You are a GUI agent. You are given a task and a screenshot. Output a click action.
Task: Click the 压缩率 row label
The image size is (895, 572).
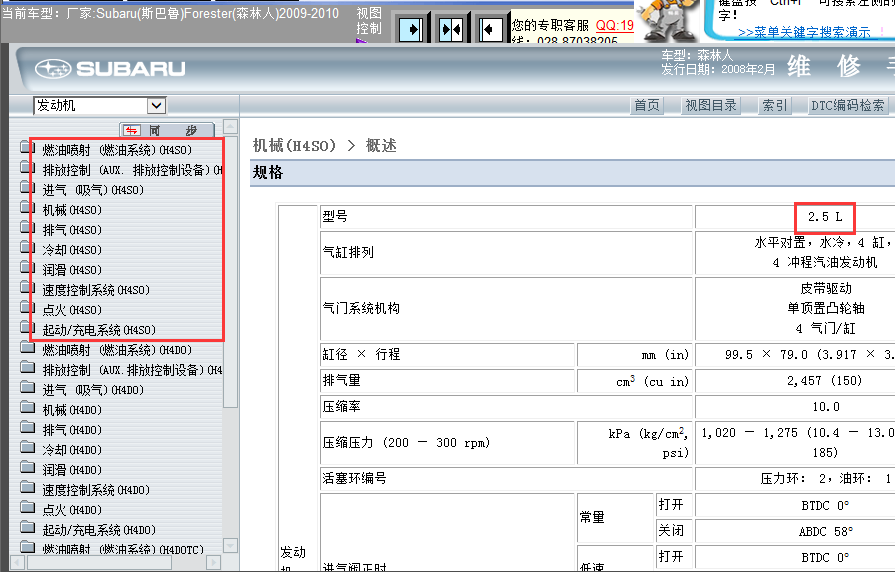341,407
